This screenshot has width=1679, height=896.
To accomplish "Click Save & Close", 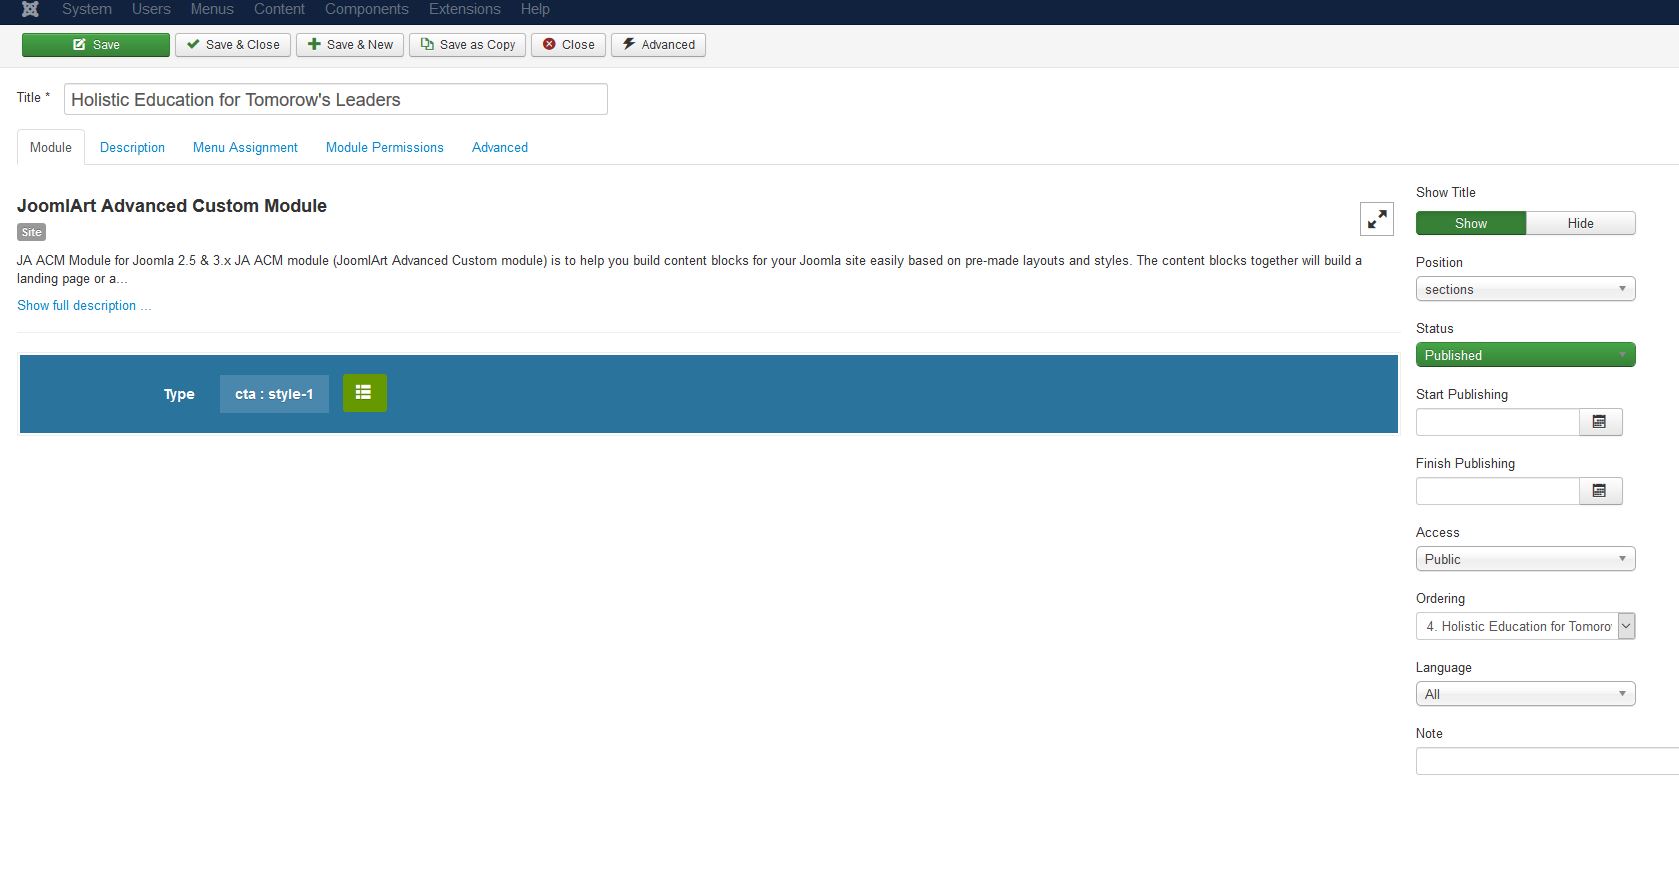I will 233,45.
